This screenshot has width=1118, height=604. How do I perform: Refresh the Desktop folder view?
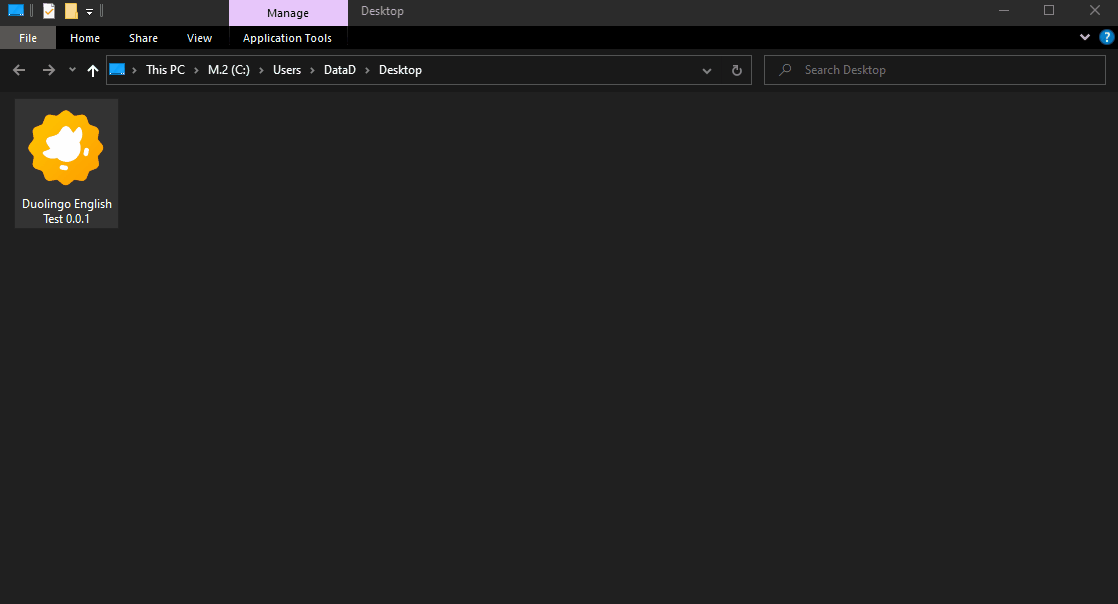(x=737, y=70)
